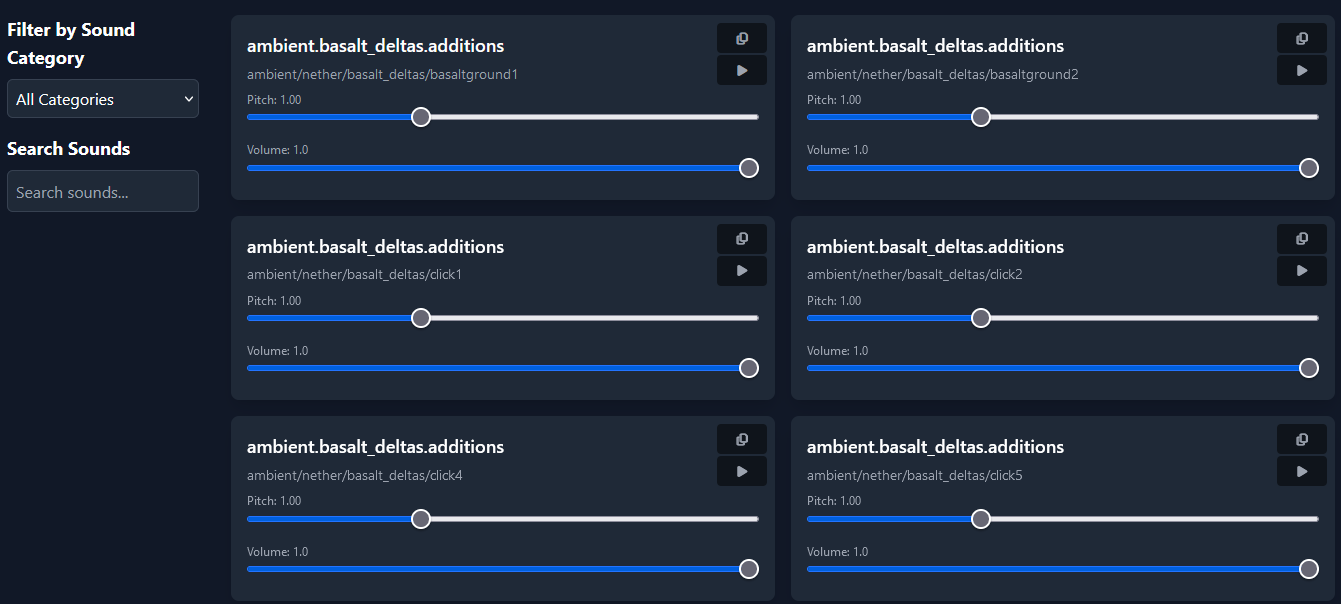The image size is (1341, 604).
Task: Copy the click5 sound identifier
Action: tap(1301, 440)
